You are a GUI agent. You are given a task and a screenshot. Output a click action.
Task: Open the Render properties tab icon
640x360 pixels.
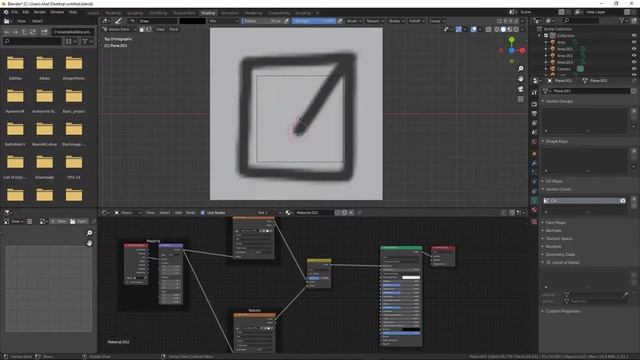pos(534,104)
